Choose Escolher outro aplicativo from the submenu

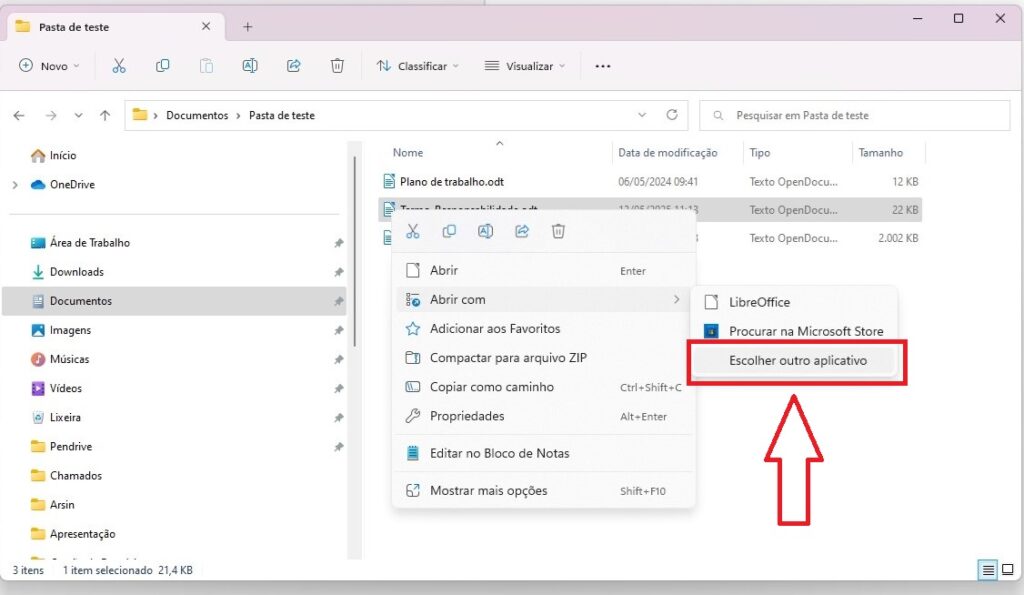797,361
